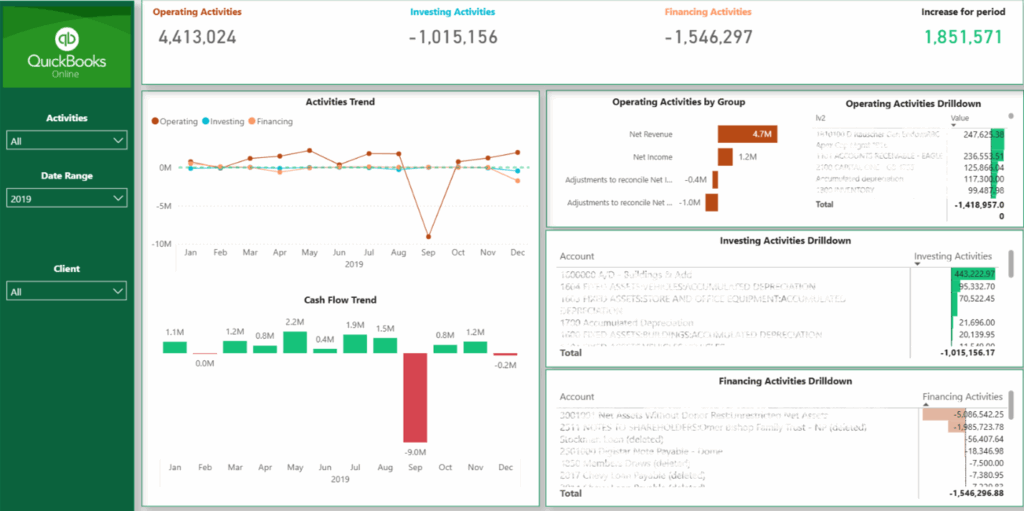Select the red September bar in Cash Flow Trend
The width and height of the screenshot is (1024, 511).
[x=413, y=397]
